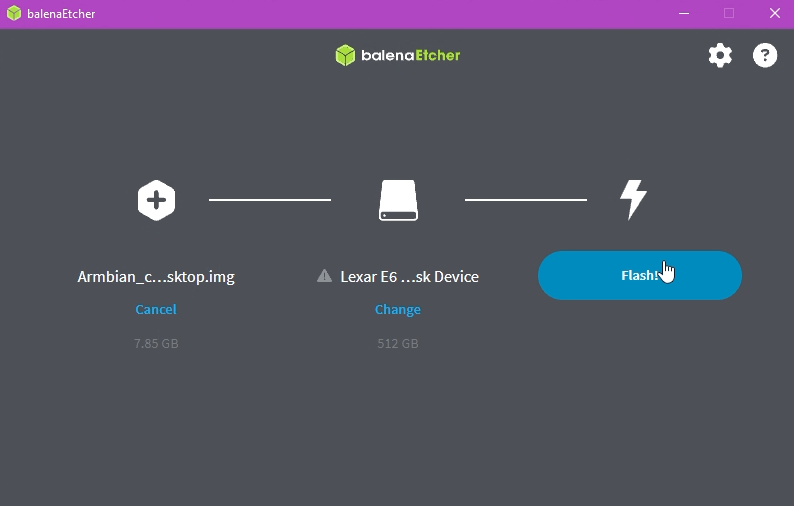Select the Armbian_c...sktop.img file name
This screenshot has width=794, height=506.
coord(156,277)
